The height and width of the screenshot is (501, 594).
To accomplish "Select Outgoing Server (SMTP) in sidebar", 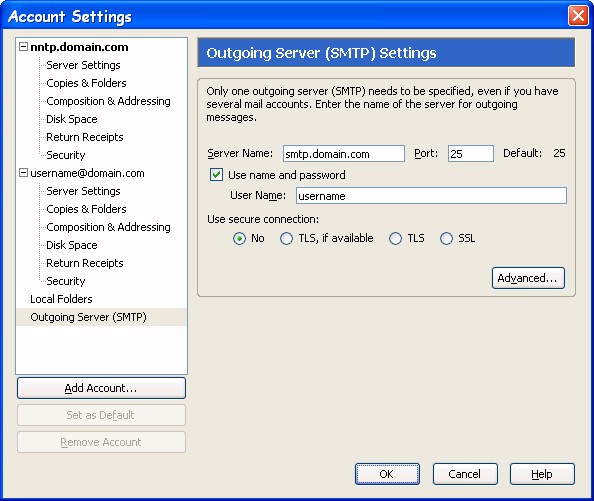I will pos(88,317).
